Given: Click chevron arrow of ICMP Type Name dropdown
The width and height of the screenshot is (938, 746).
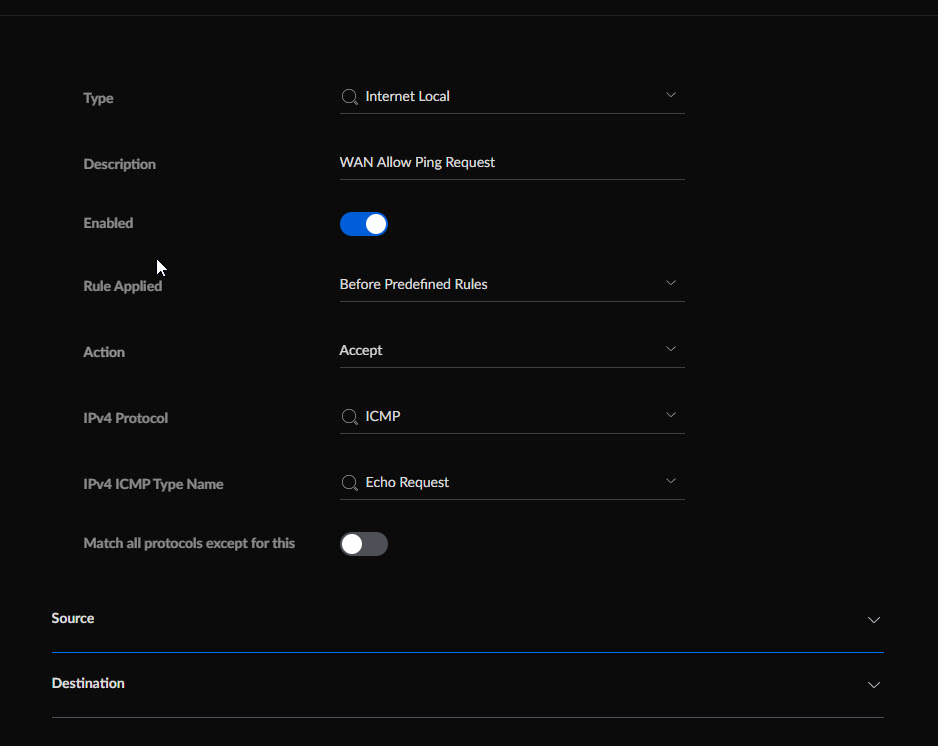Looking at the screenshot, I should 671,481.
